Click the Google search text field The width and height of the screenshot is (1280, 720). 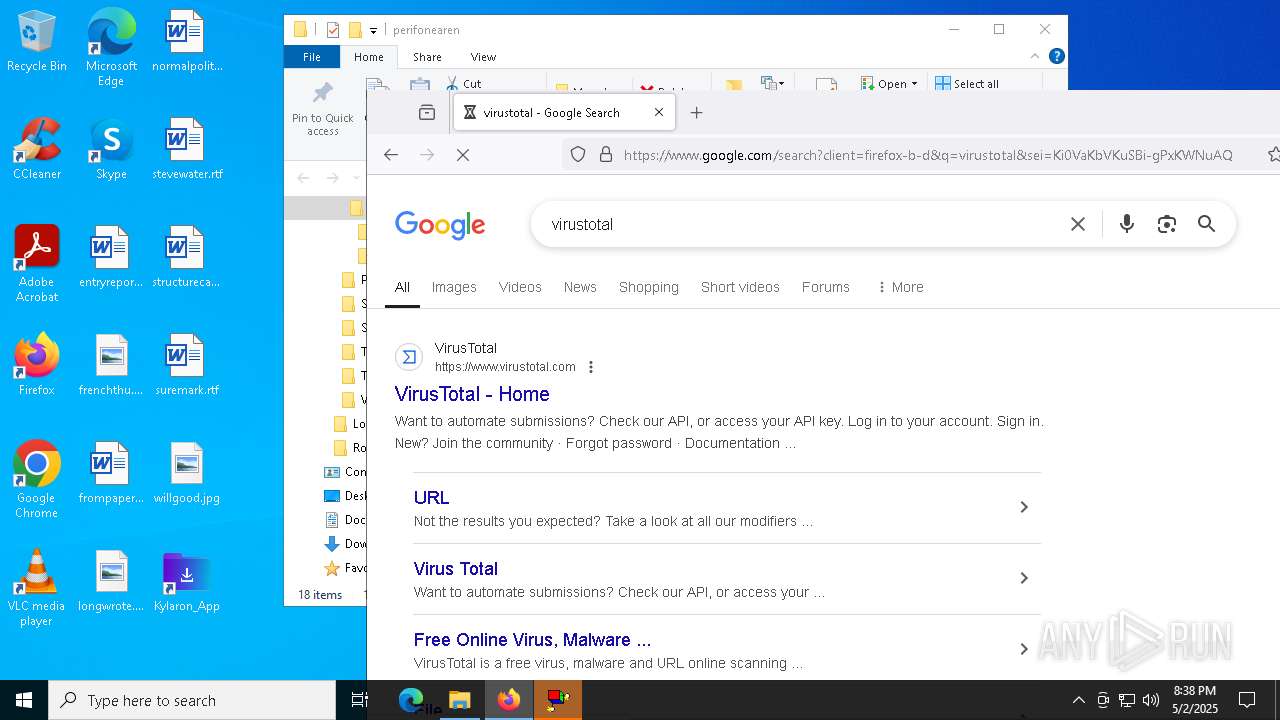[800, 224]
